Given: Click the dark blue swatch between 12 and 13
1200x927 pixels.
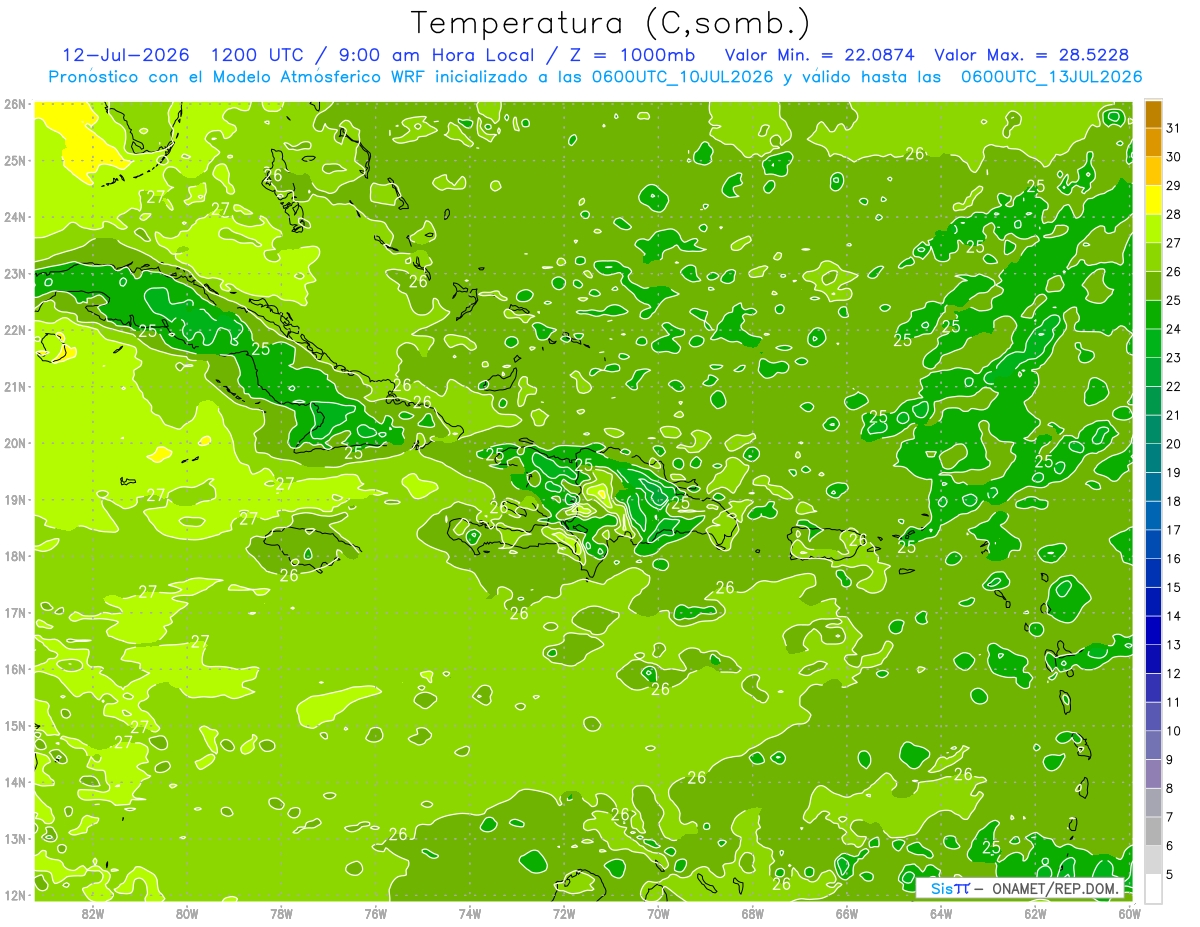Looking at the screenshot, I should (1153, 659).
